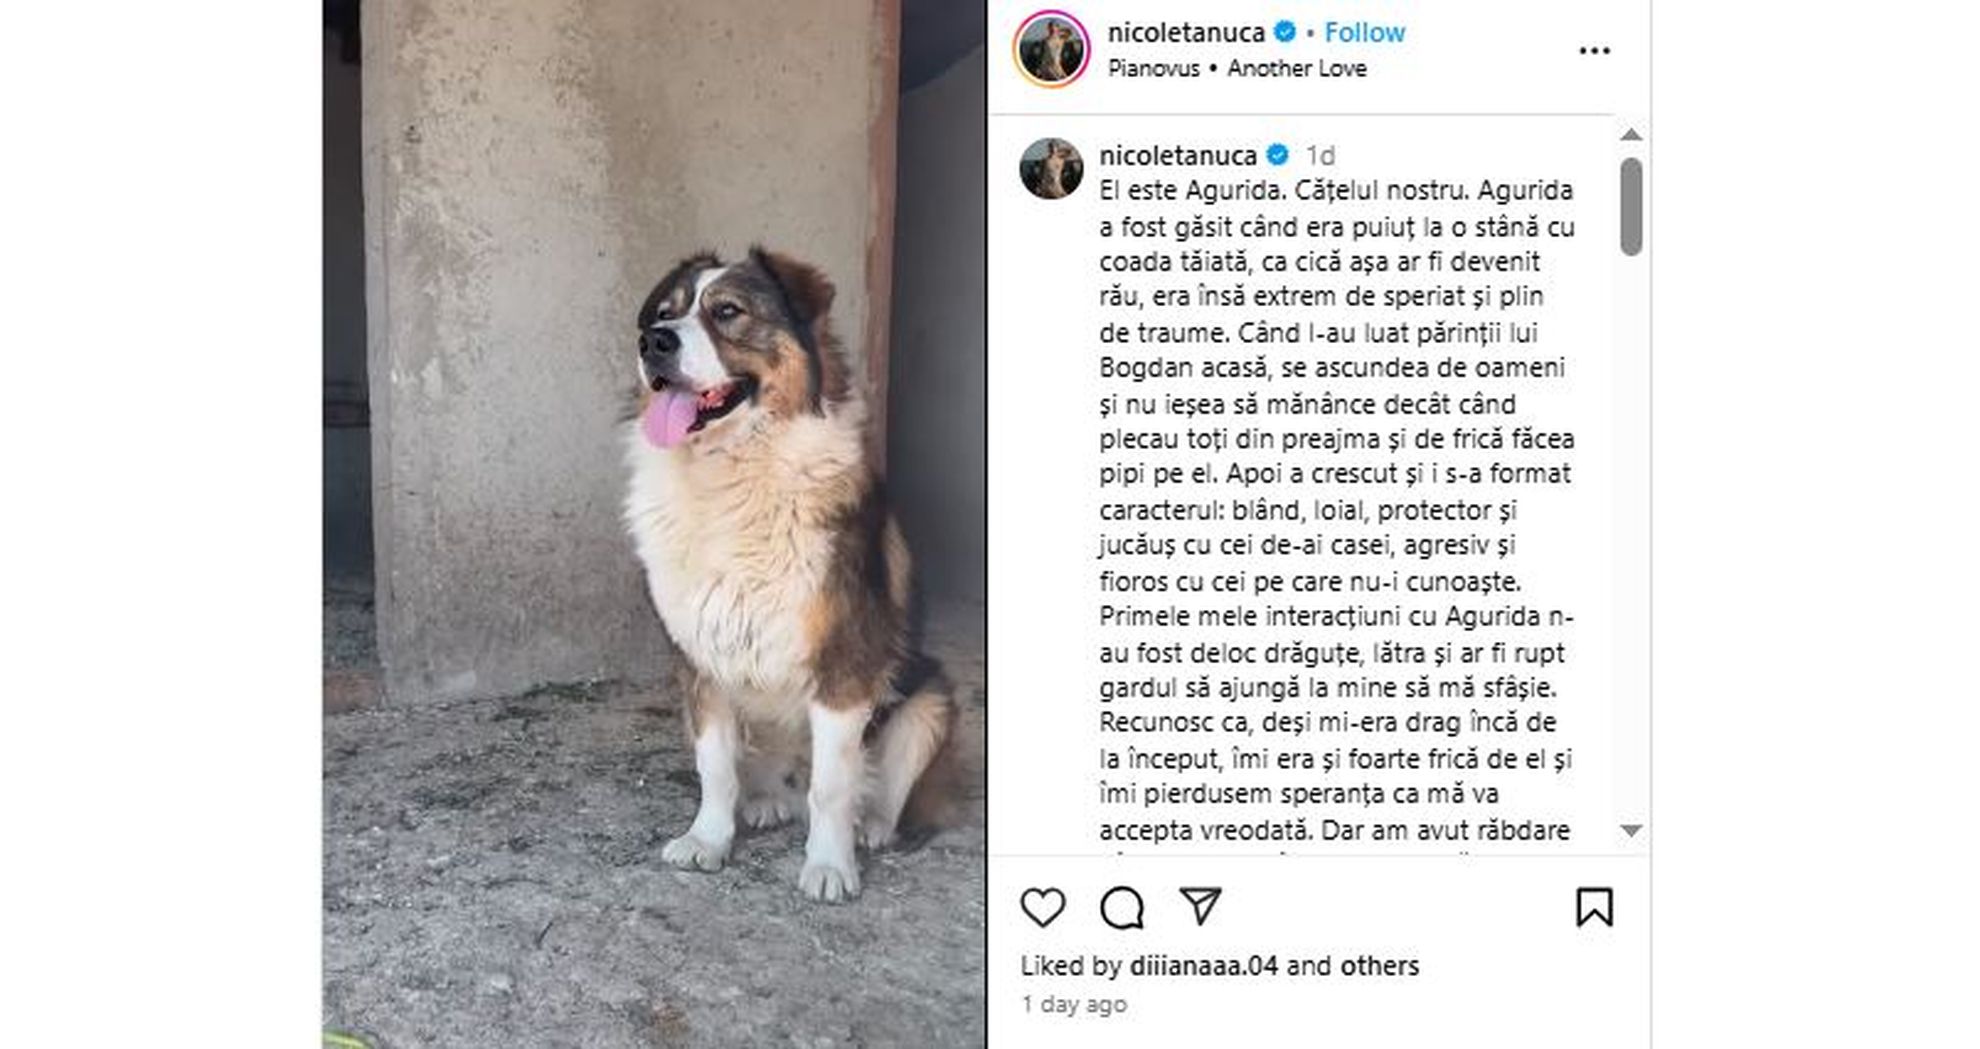Click the caption scrollbar up arrow
The width and height of the screenshot is (1980, 1049).
[x=1631, y=134]
